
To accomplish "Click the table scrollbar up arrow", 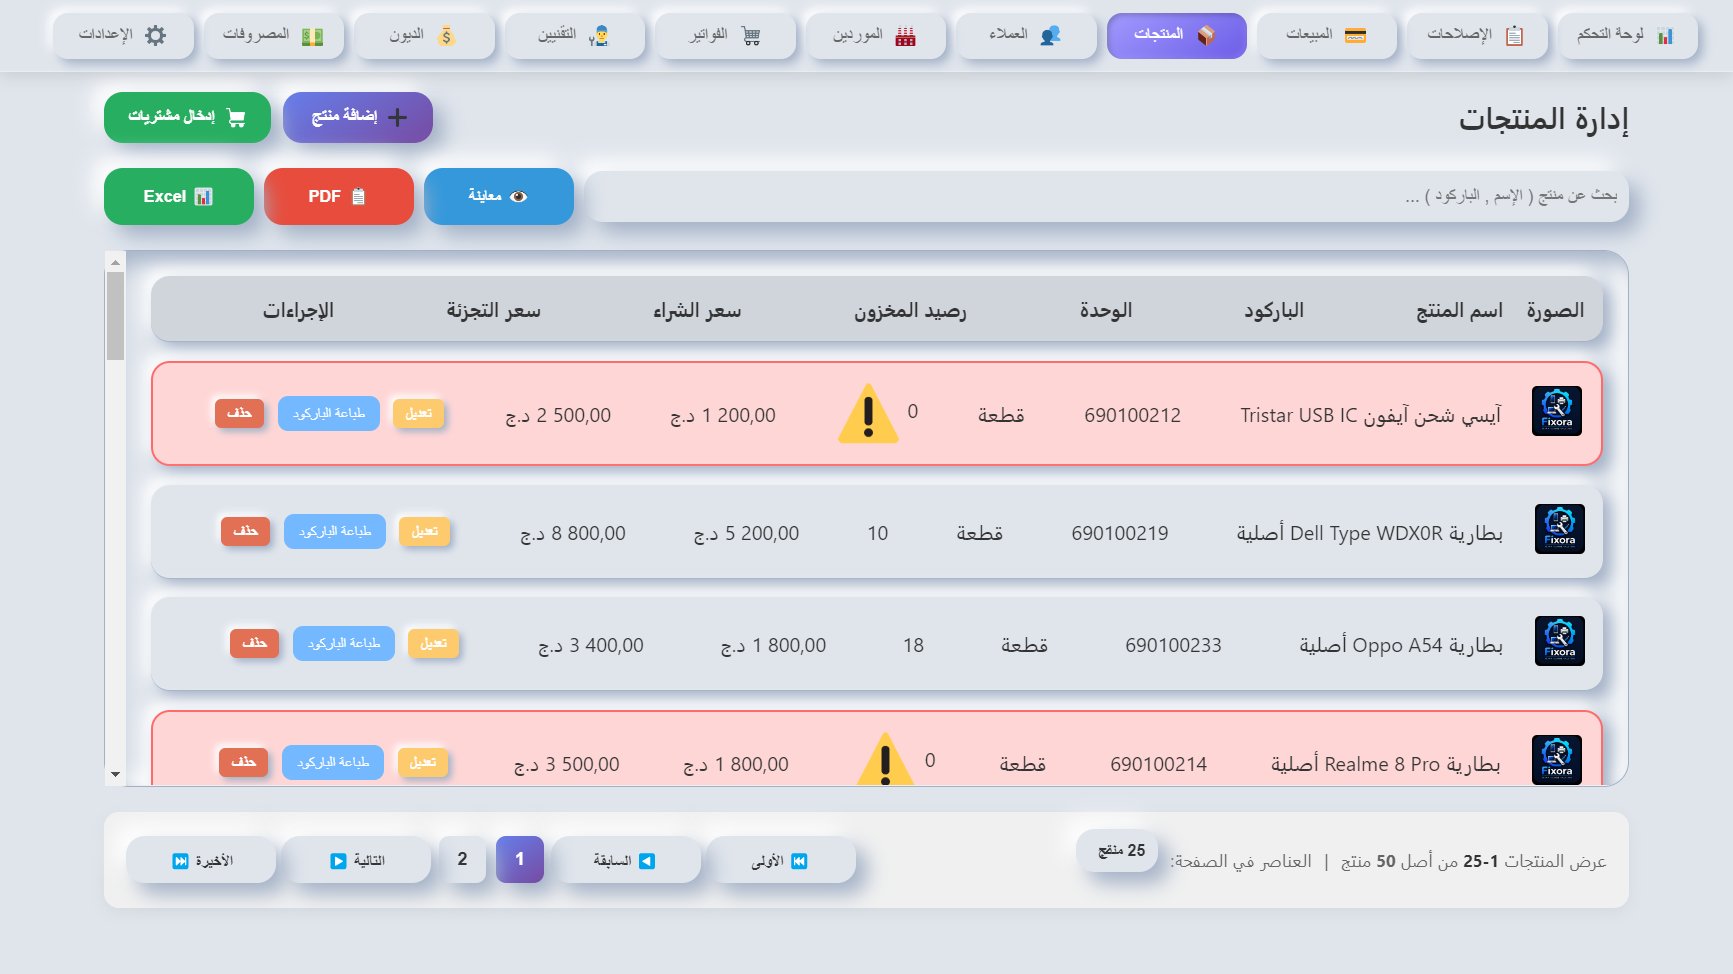I will [115, 262].
